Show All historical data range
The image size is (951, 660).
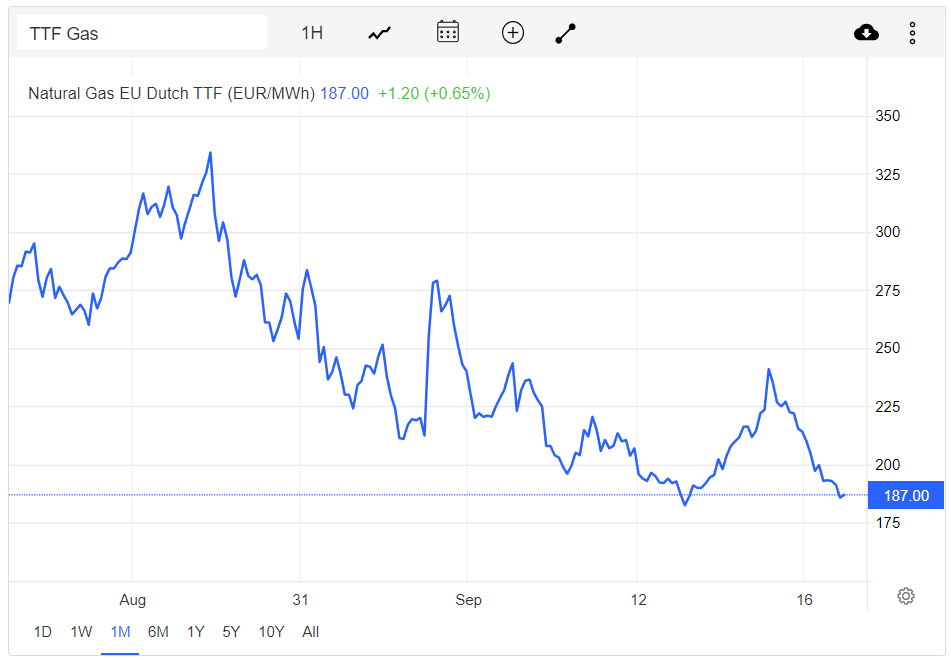311,632
